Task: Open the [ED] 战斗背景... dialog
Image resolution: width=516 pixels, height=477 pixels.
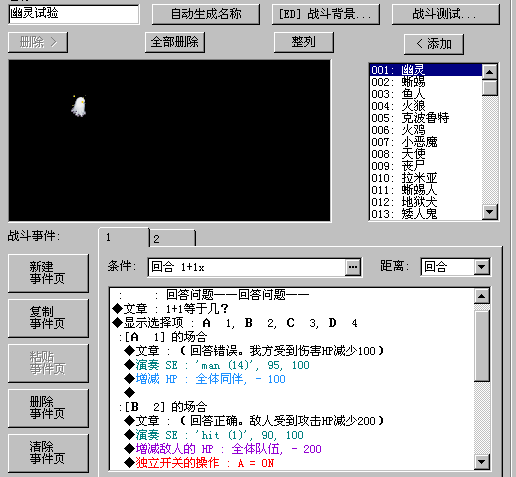Action: (x=326, y=14)
